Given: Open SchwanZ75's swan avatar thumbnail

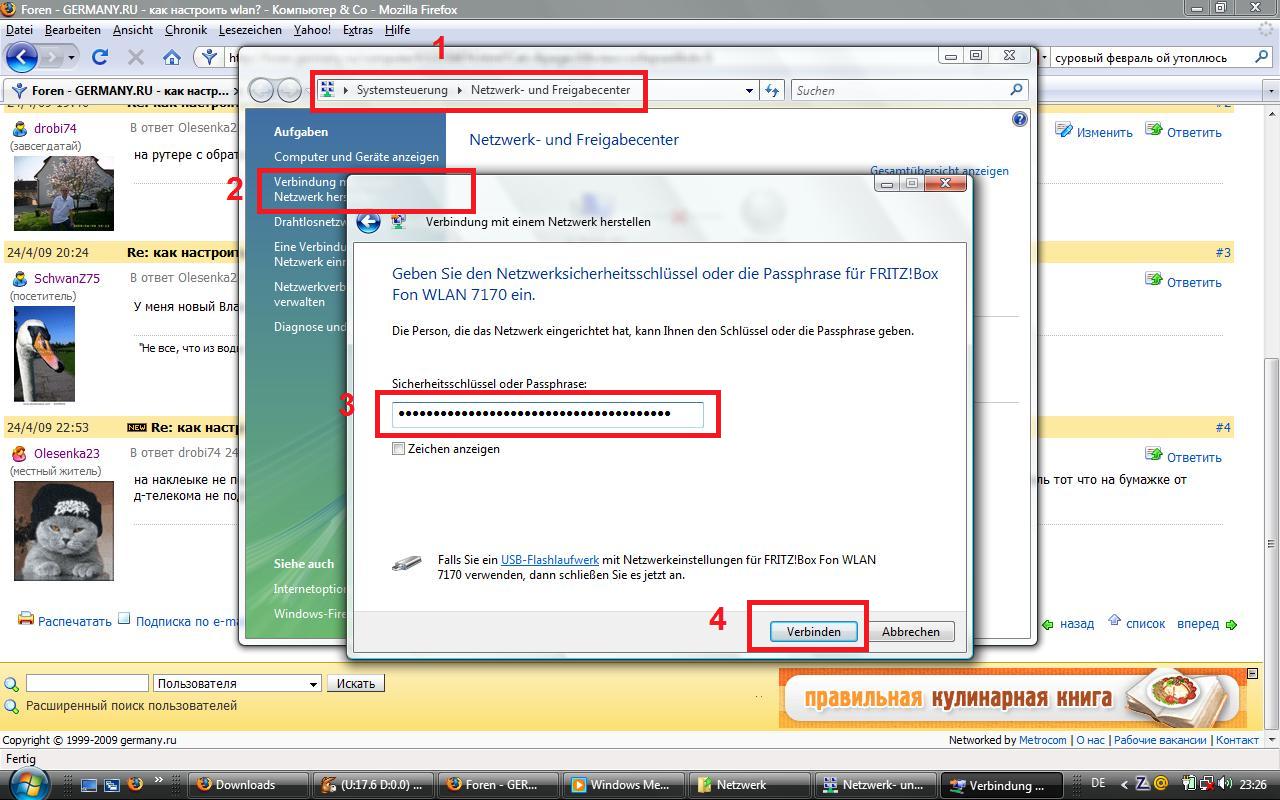Looking at the screenshot, I should tap(44, 354).
